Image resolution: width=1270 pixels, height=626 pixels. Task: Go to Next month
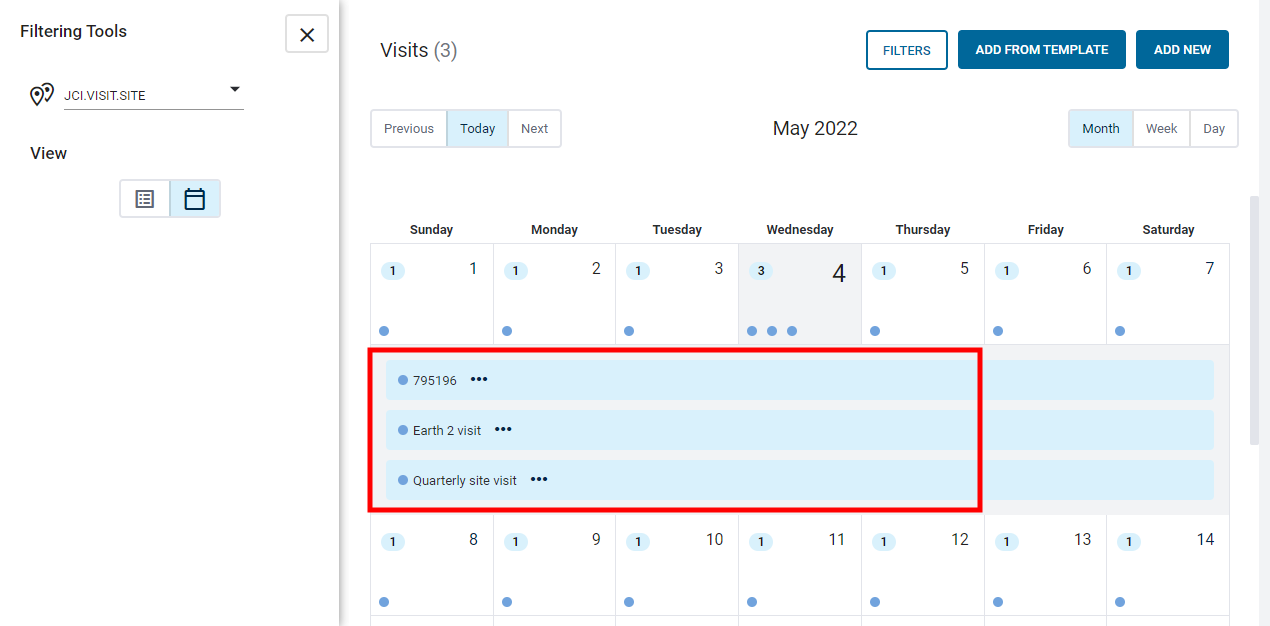(535, 129)
